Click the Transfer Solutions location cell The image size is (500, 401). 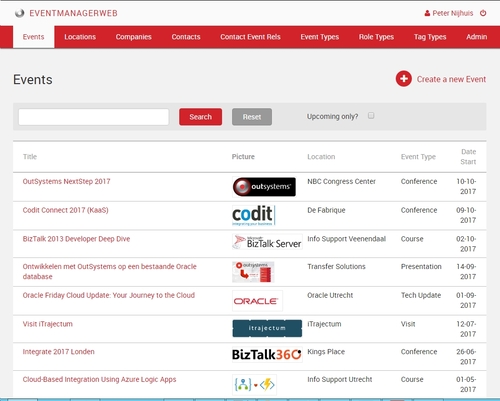pos(336,267)
